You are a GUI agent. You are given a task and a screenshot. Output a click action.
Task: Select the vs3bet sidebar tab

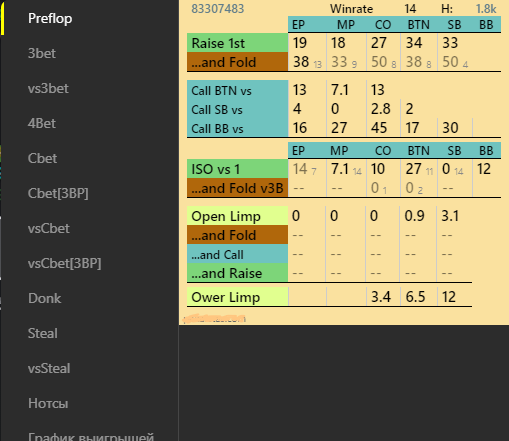pyautogui.click(x=48, y=88)
